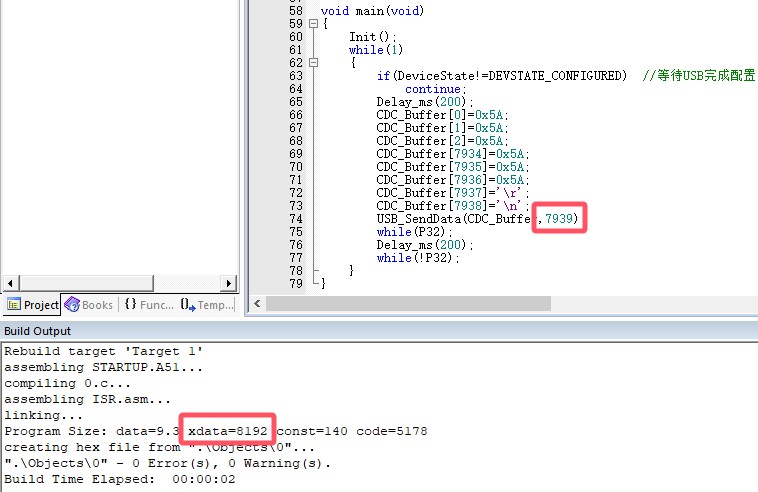The height and width of the screenshot is (492, 758).
Task: Click the Functions braces icon
Action: [x=131, y=304]
